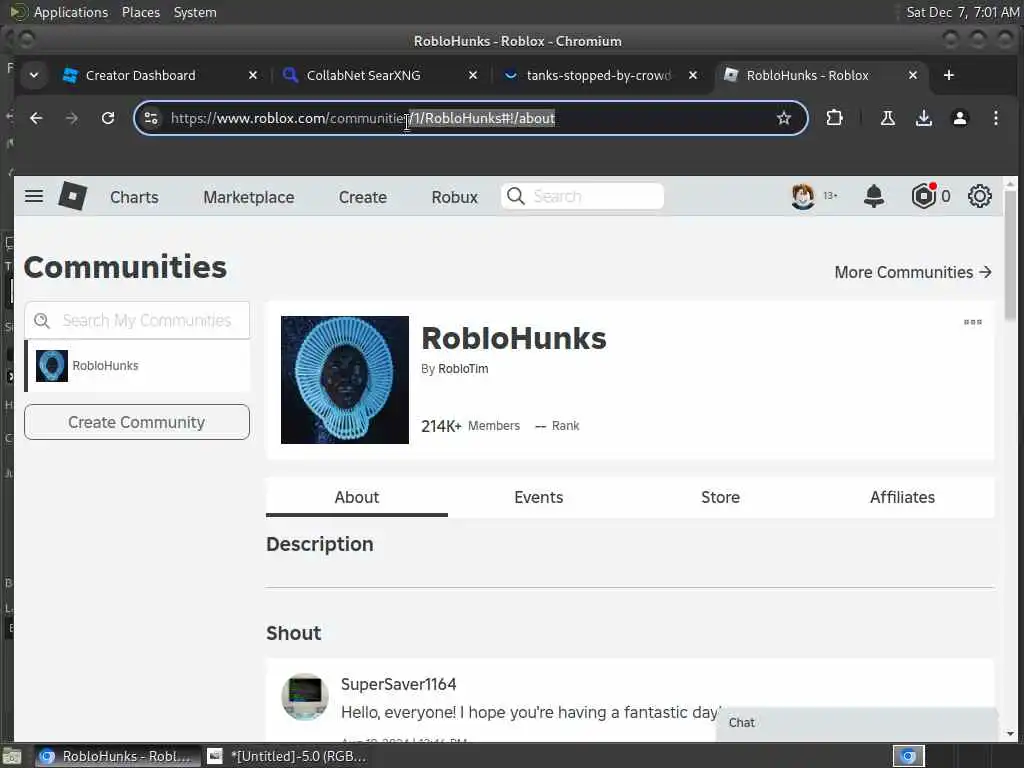
Task: Open the RobloHunks three-dot options menu
Action: click(x=972, y=322)
